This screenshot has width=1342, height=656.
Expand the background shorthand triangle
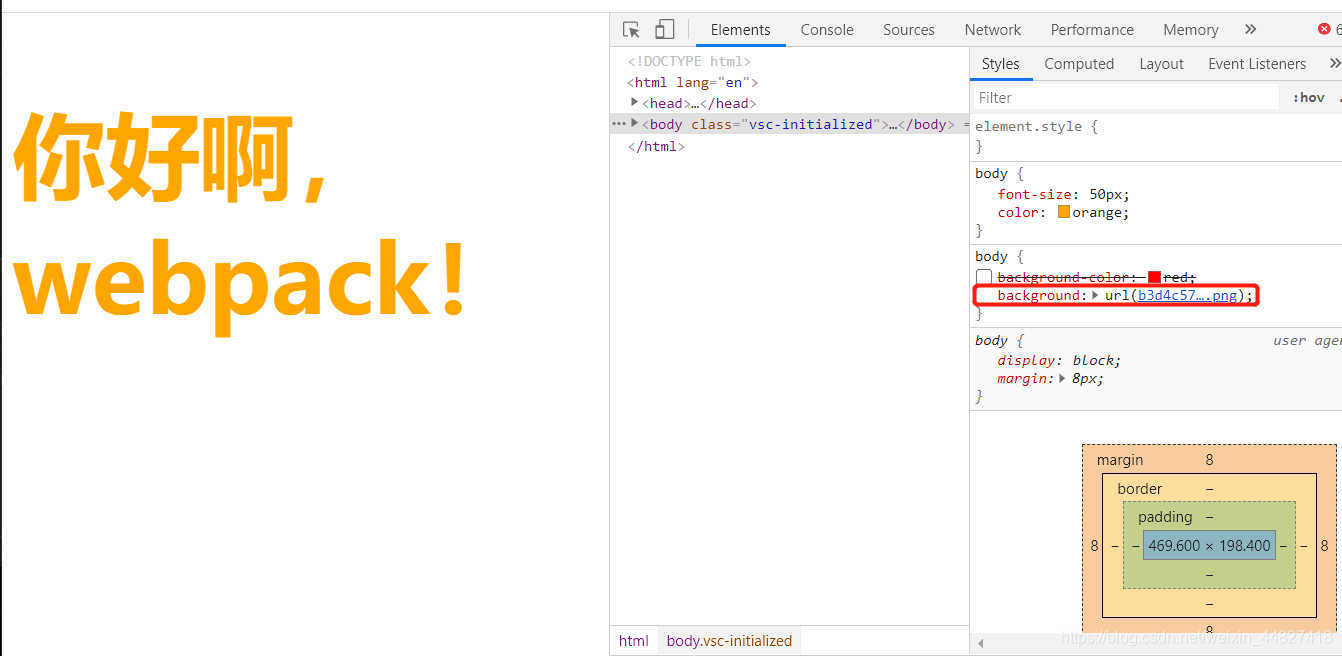pos(1095,295)
